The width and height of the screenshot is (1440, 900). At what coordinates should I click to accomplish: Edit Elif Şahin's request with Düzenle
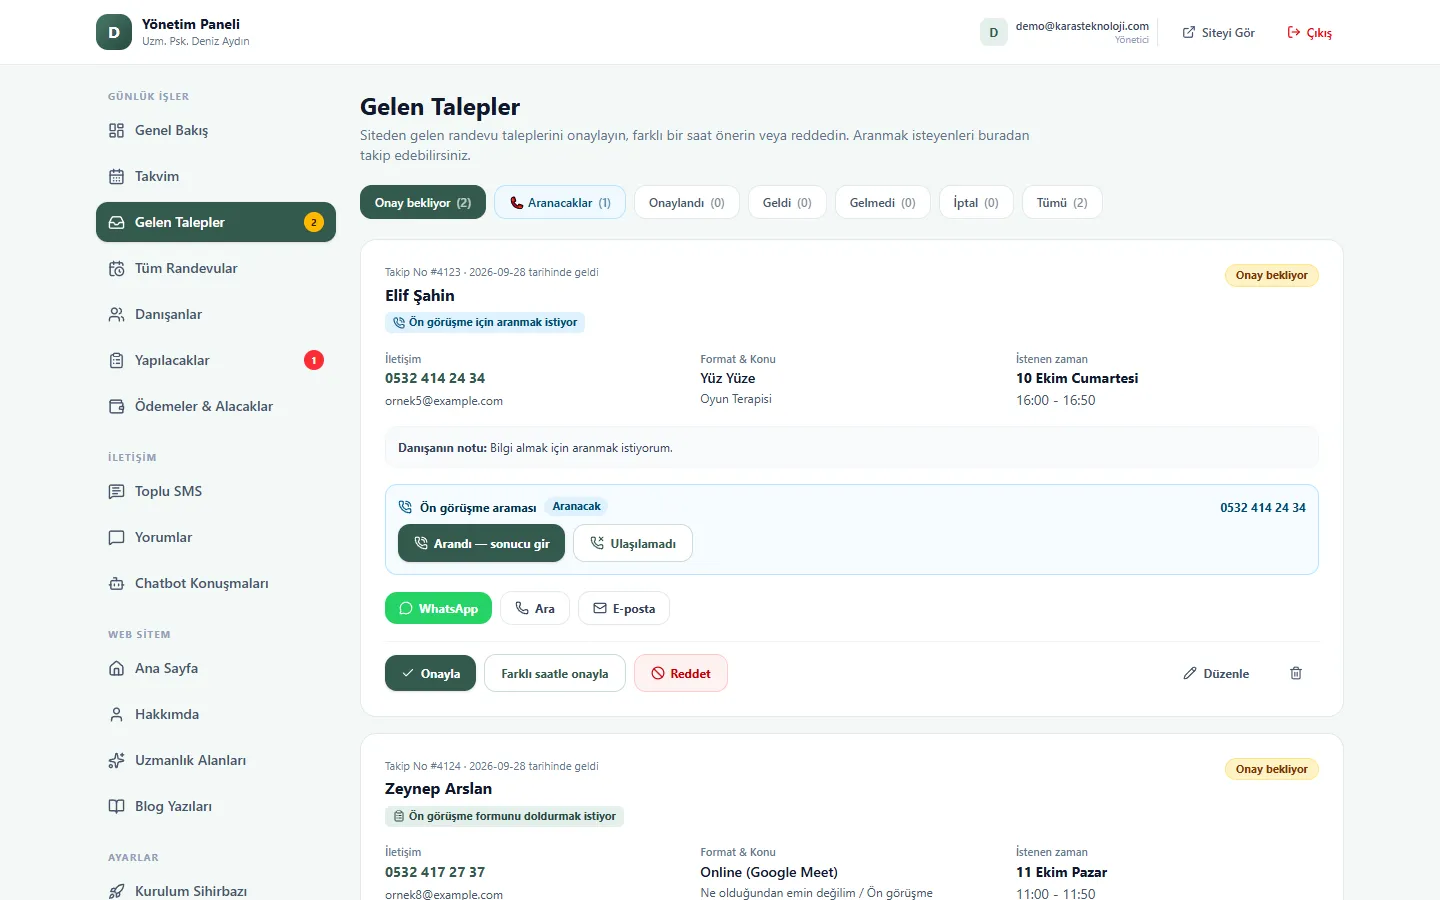[1216, 673]
